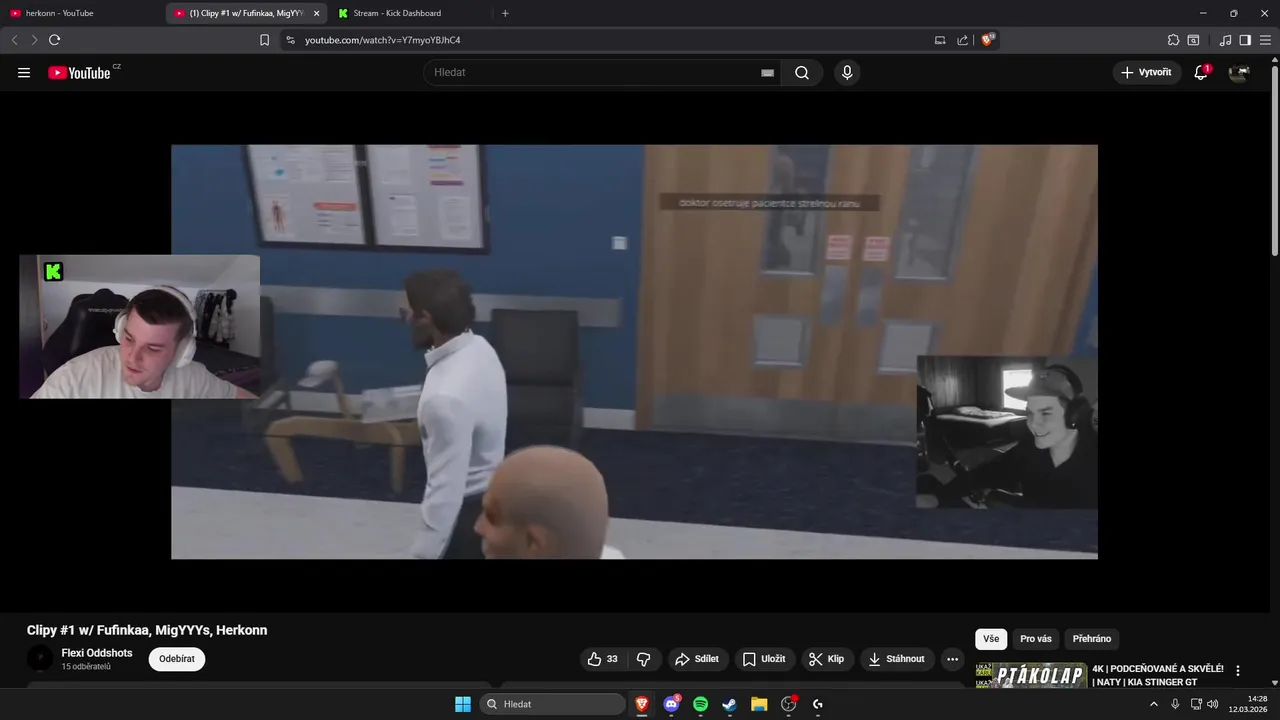The width and height of the screenshot is (1280, 720).
Task: Open the tab search toolbar icon
Action: click(1193, 40)
